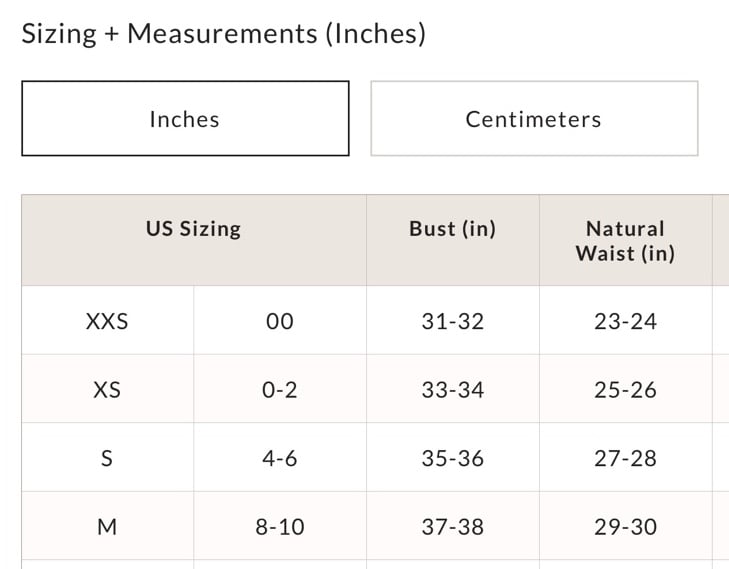Click the 27-28 waist measurement
This screenshot has width=729, height=569.
625,457
